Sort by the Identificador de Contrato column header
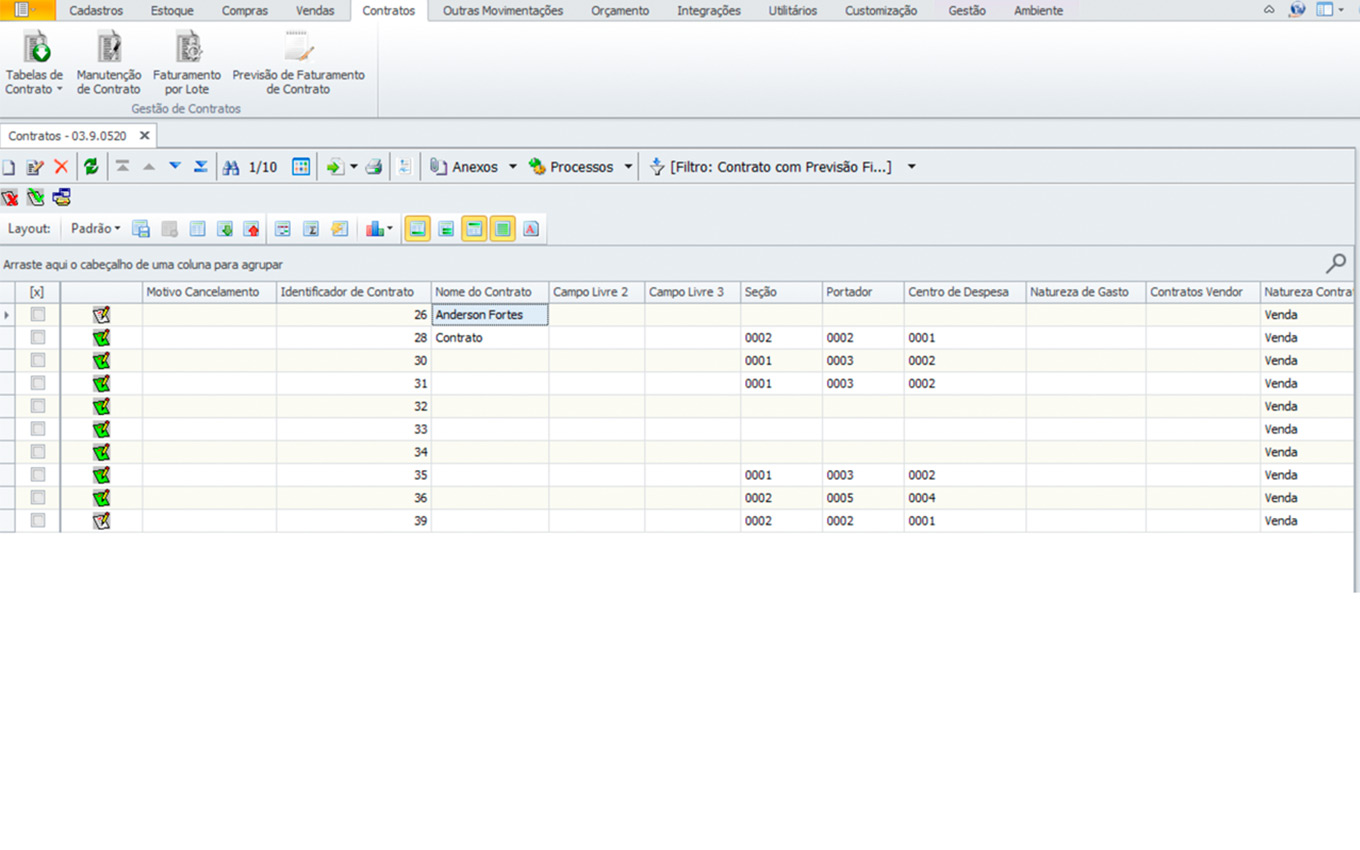This screenshot has height=850, width=1360. [x=347, y=292]
